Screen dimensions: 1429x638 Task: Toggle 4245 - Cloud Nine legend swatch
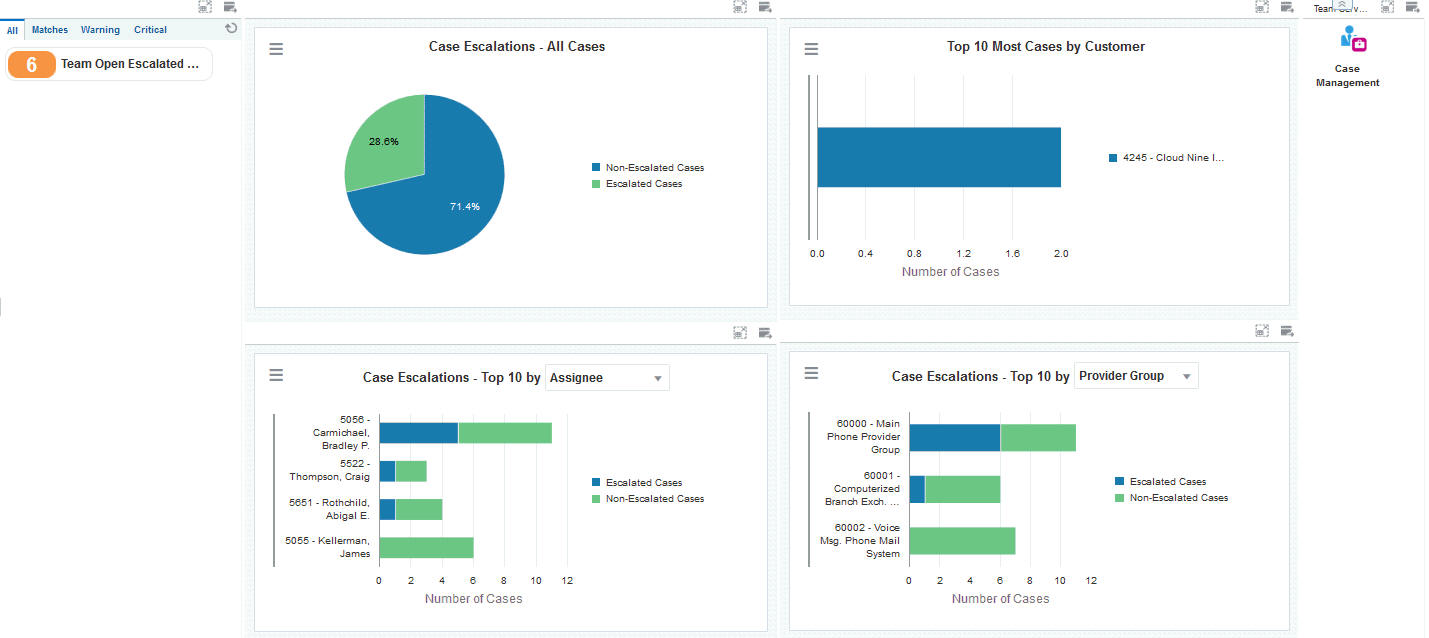click(x=1113, y=158)
